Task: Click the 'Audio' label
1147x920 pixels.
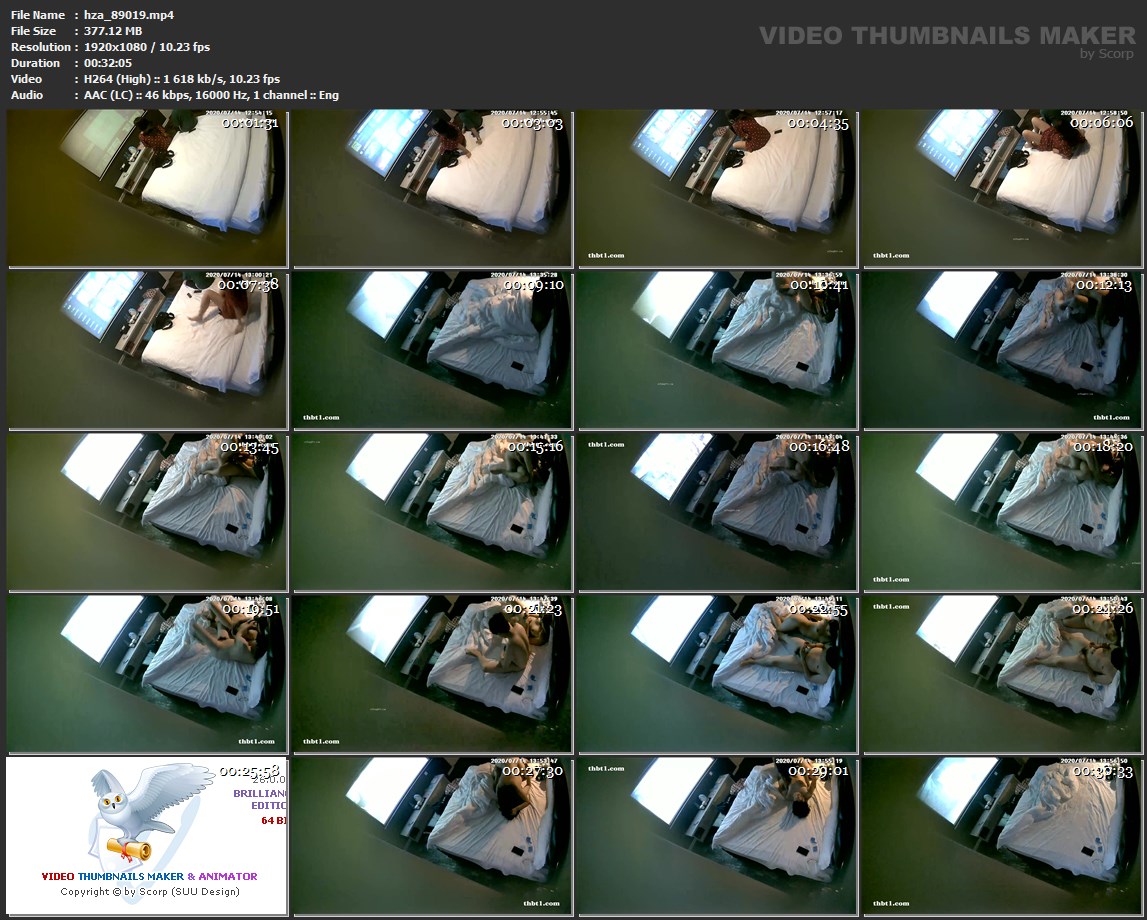Action: click(x=27, y=95)
